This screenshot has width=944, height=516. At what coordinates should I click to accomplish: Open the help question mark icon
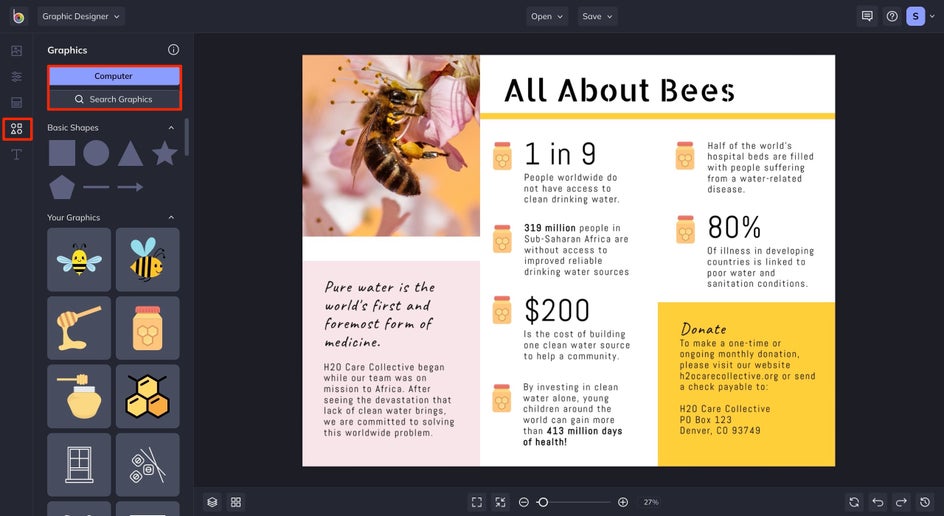(x=892, y=16)
